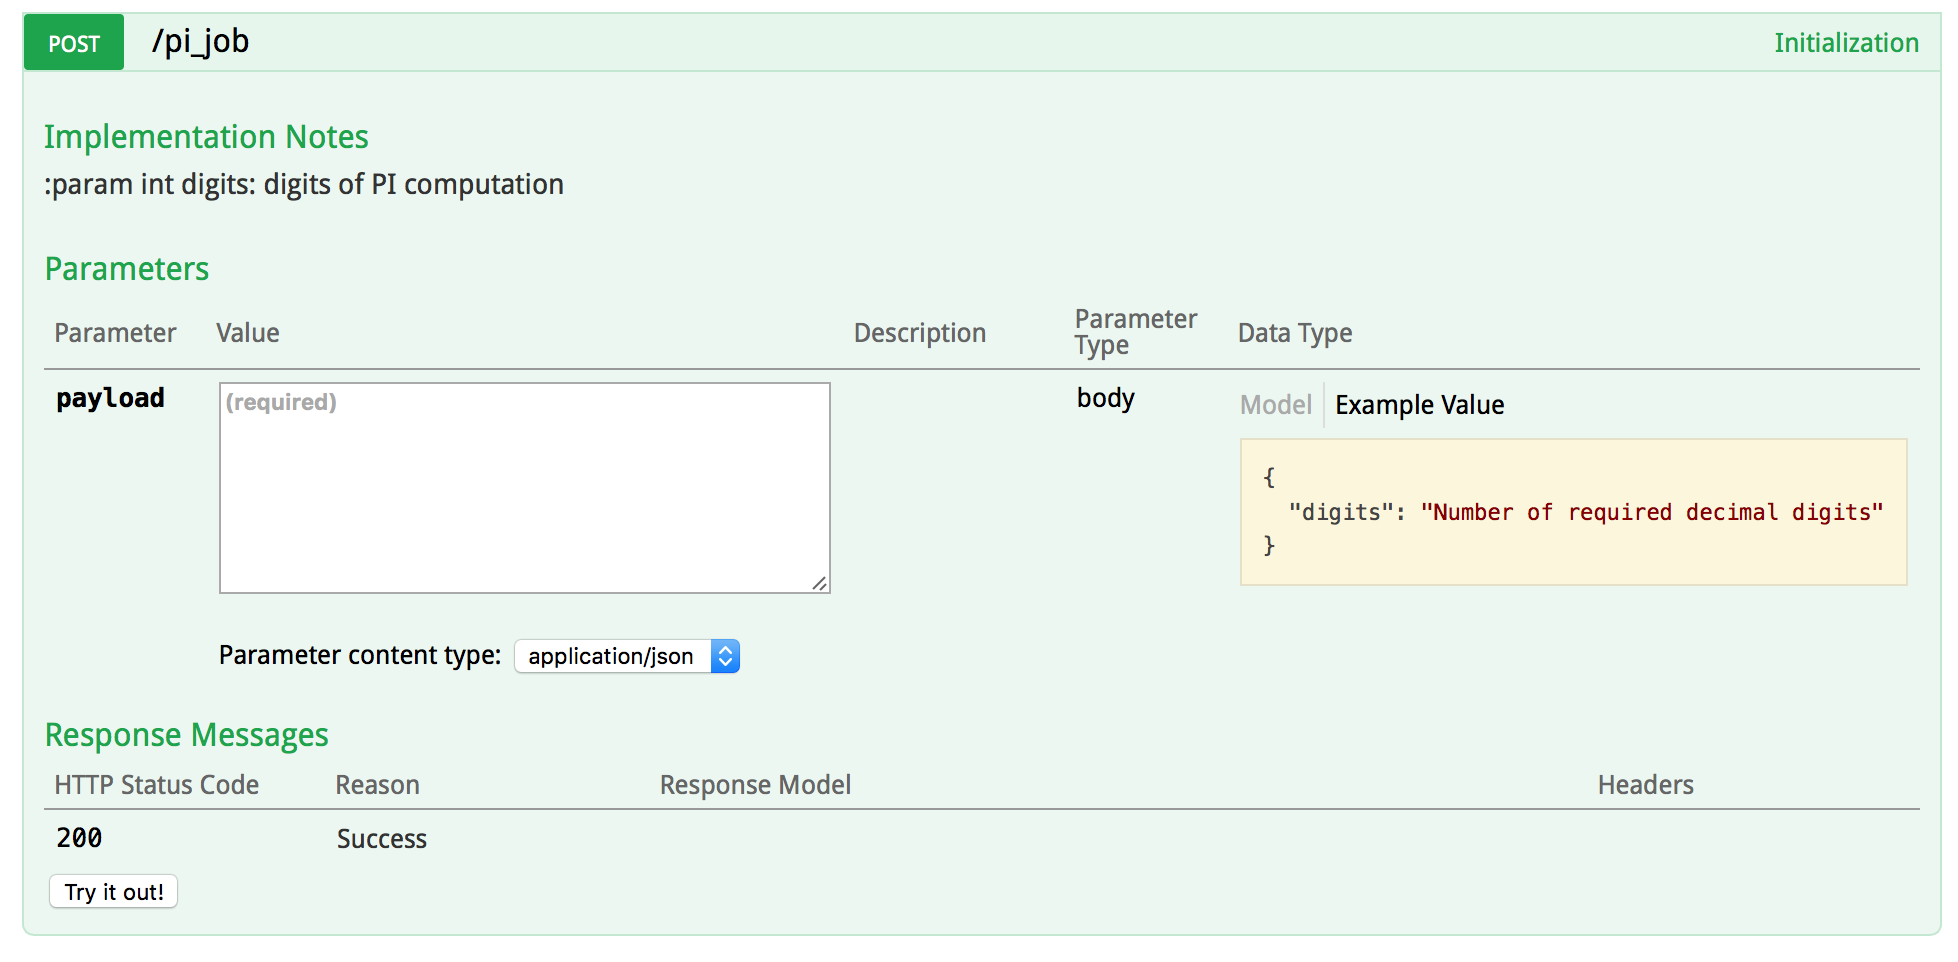
Task: Open the application/json content type dropdown
Action: click(627, 656)
